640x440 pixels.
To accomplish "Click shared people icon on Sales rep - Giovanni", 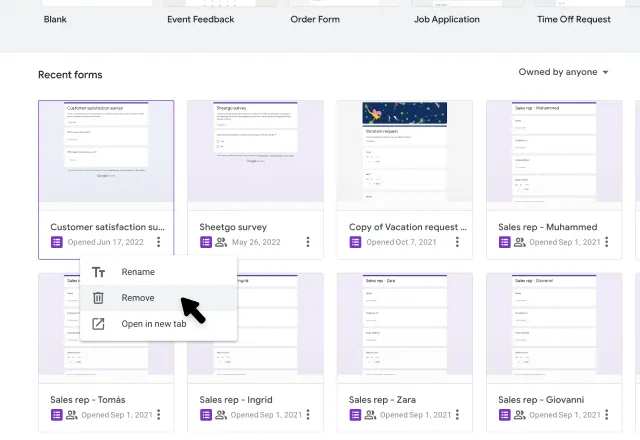I will click(519, 415).
